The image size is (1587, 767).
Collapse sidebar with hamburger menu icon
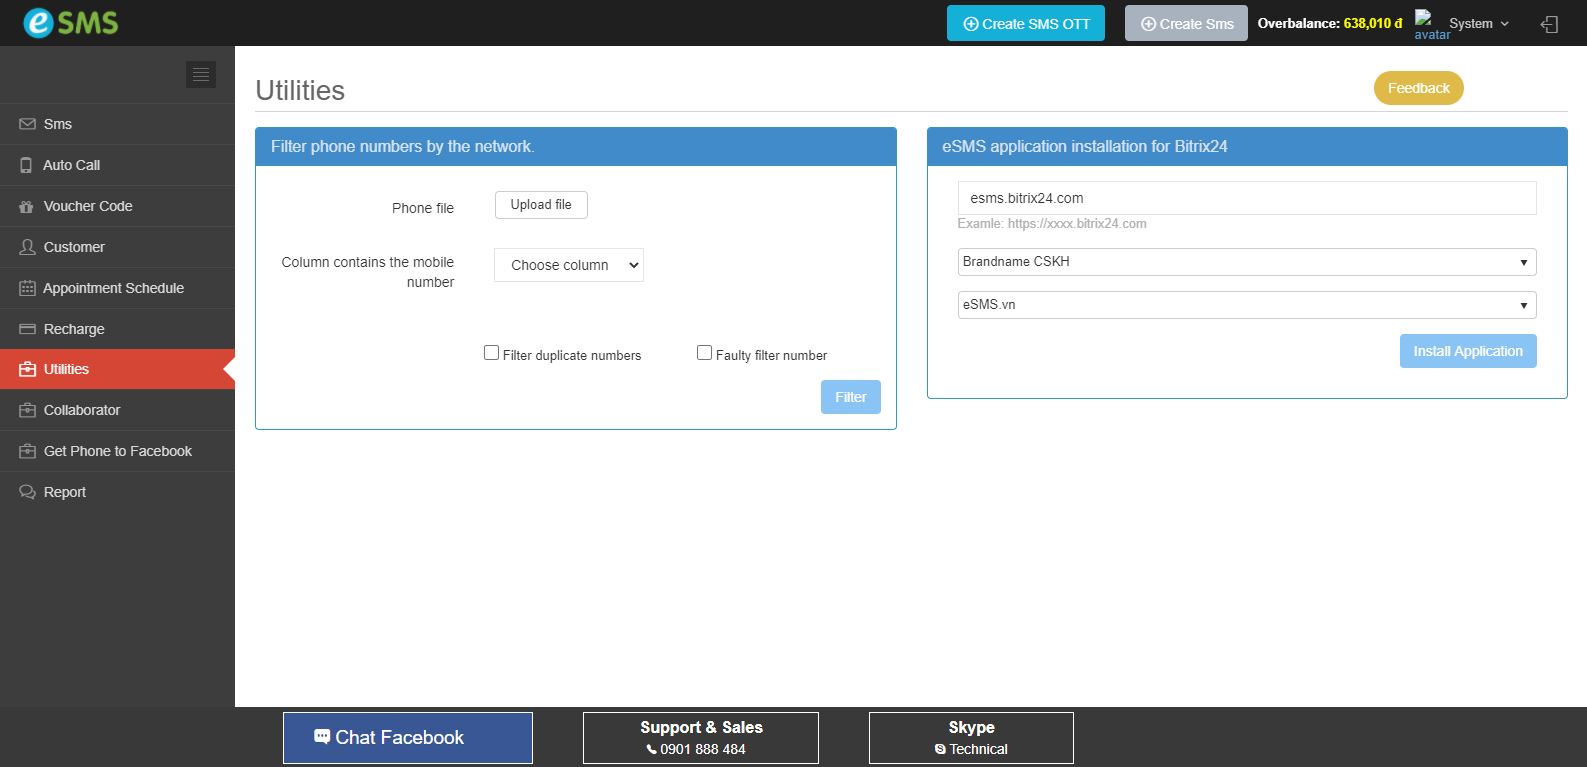(201, 74)
